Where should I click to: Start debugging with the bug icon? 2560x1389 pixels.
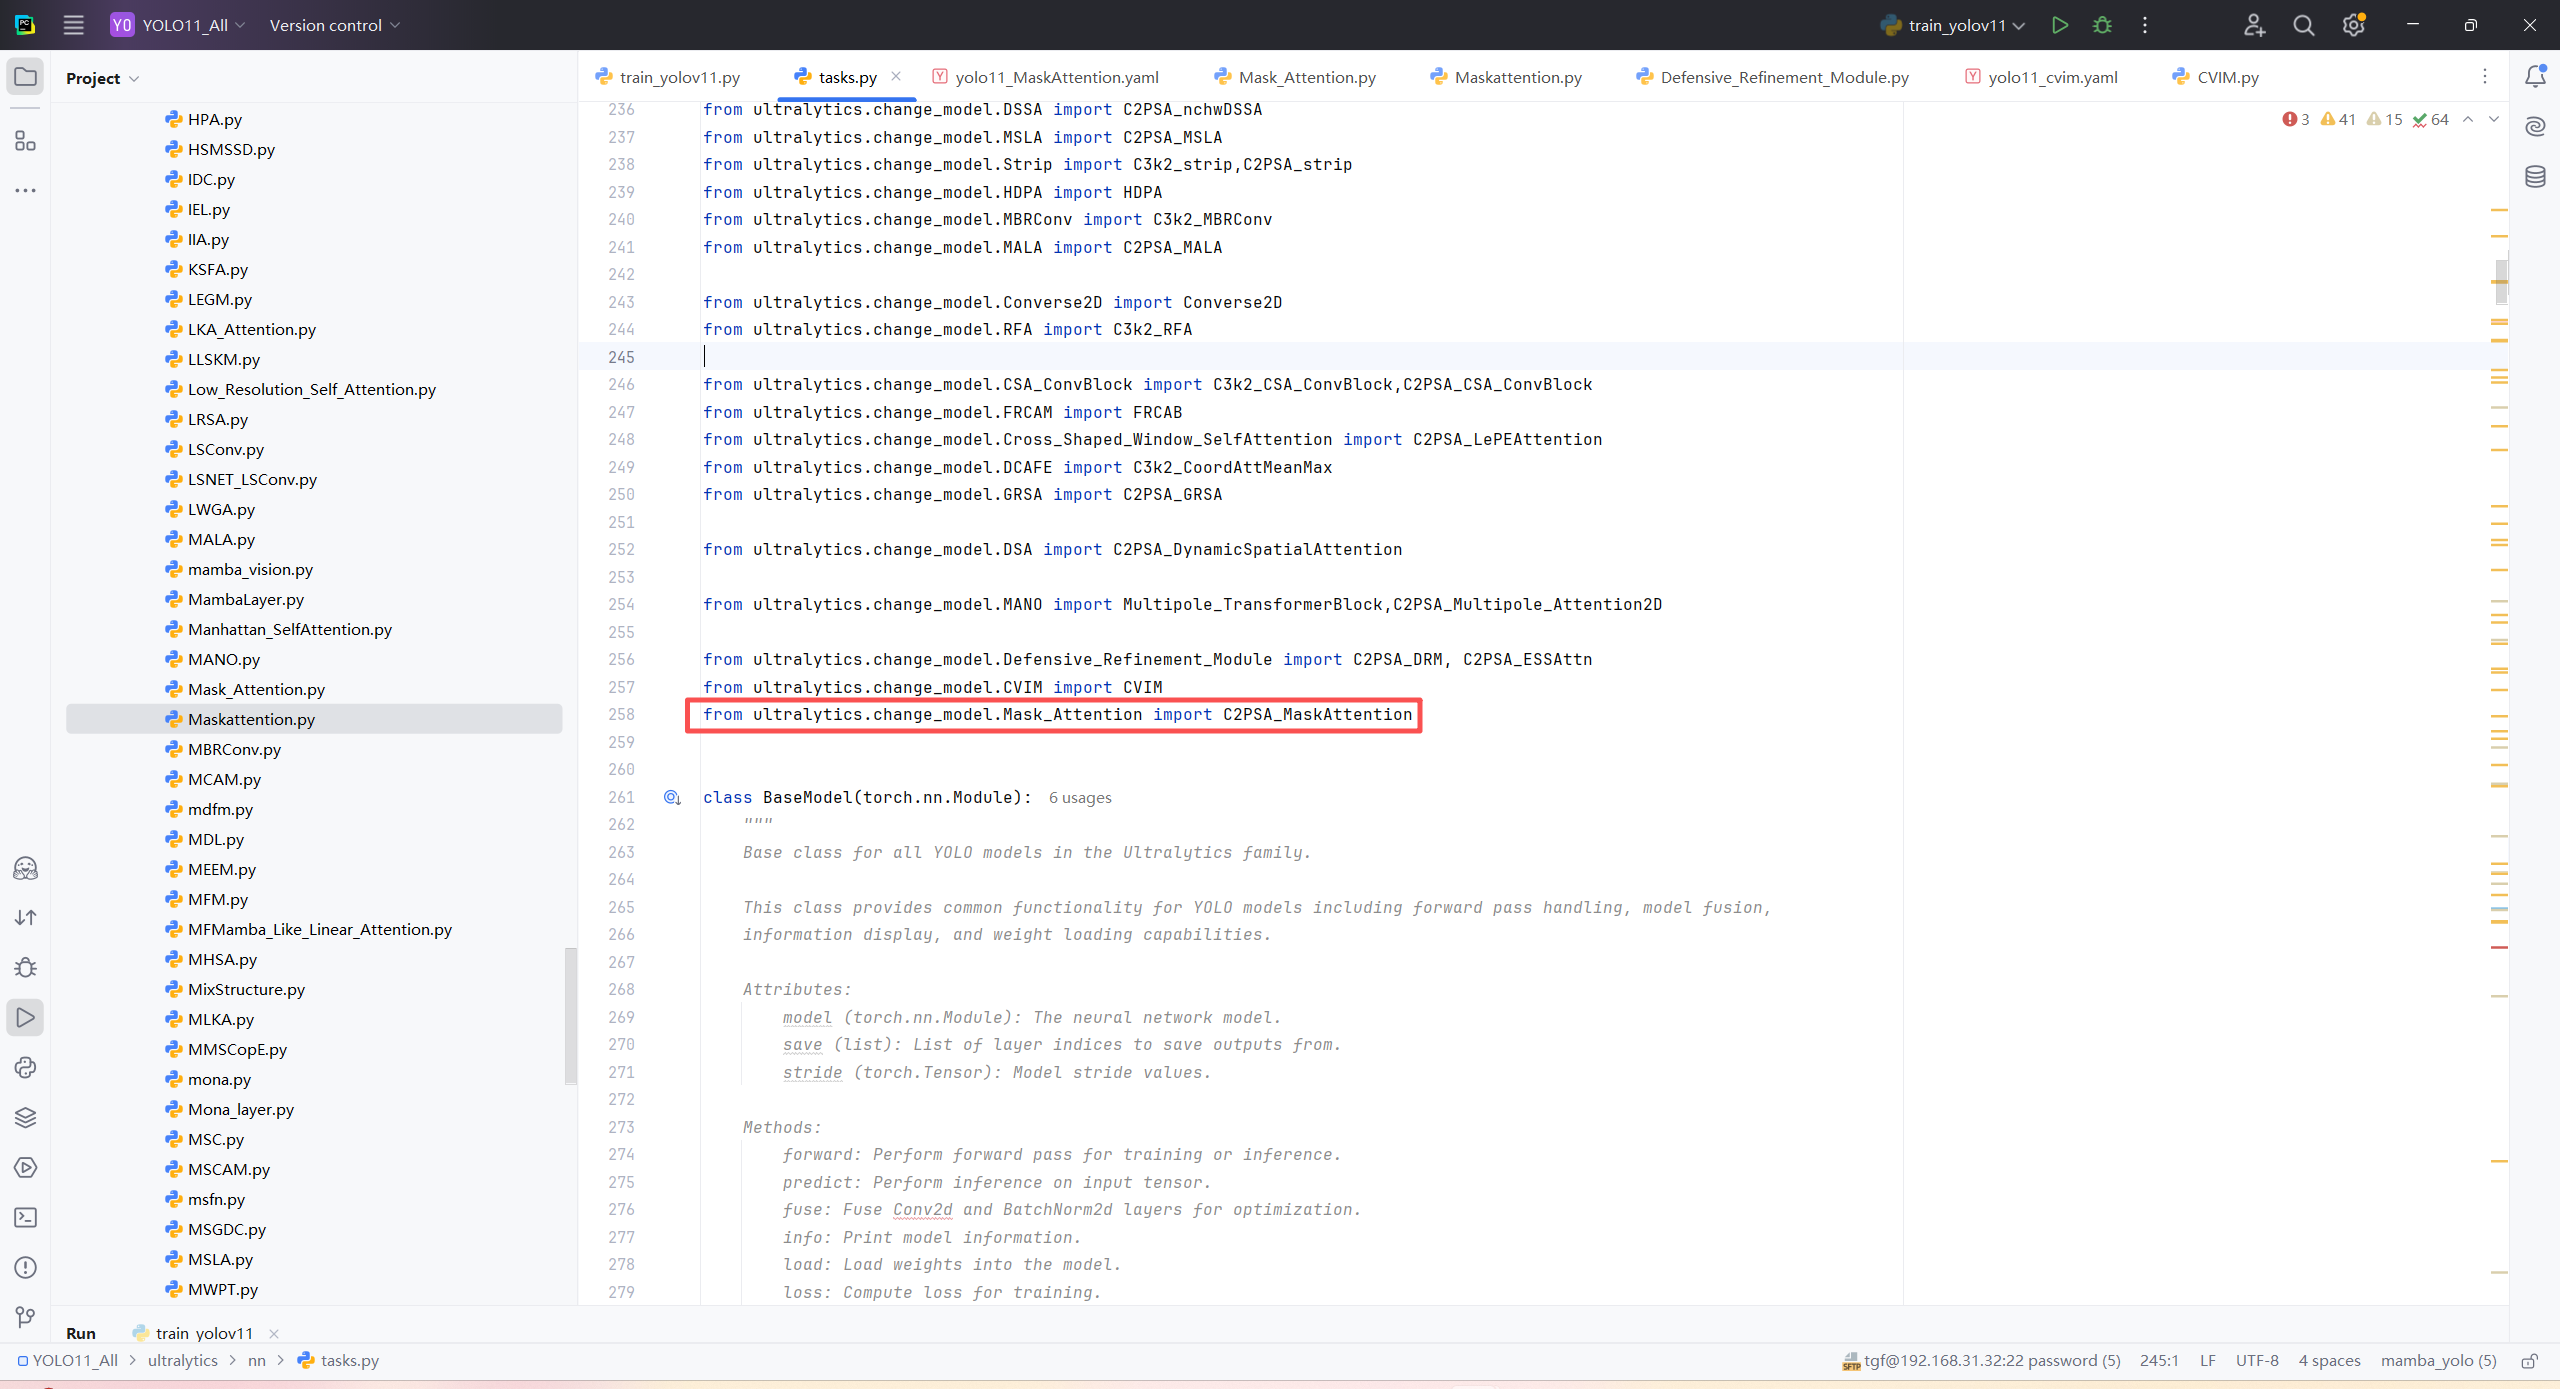pos(2102,25)
